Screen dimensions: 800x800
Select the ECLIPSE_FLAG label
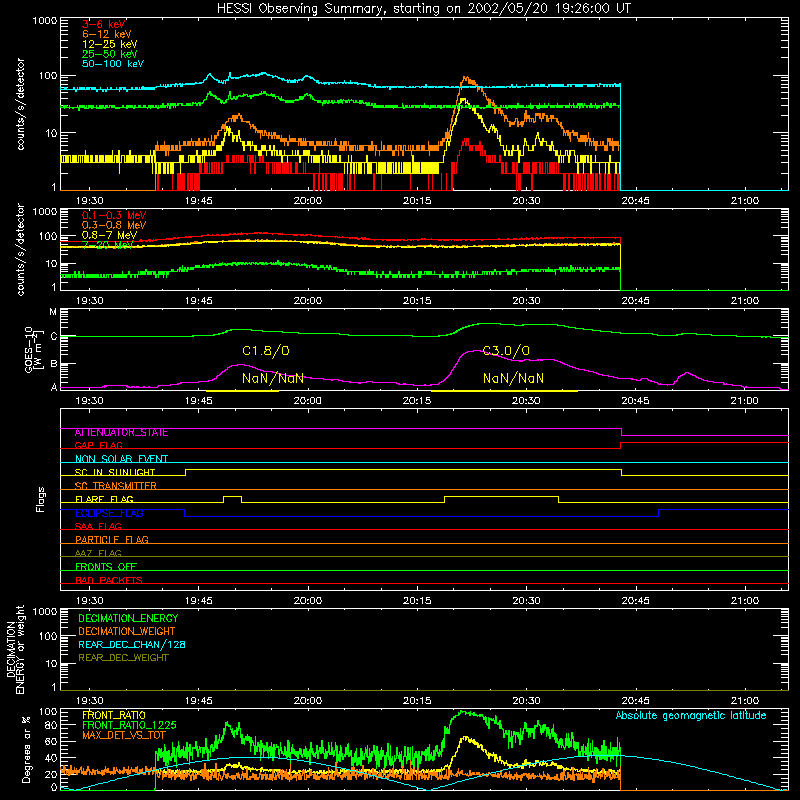point(109,513)
